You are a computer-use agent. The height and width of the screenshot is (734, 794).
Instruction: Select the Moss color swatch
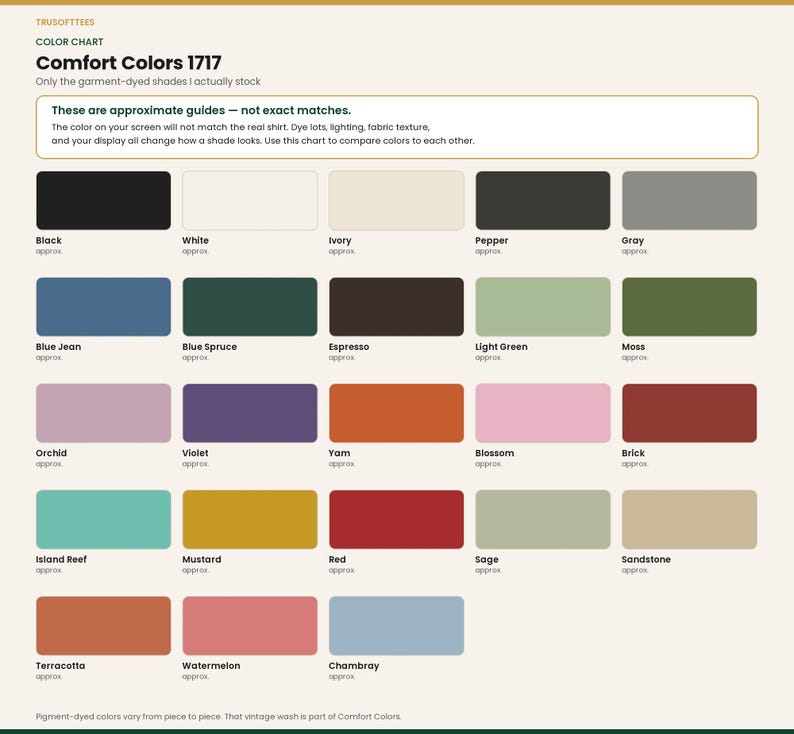689,307
